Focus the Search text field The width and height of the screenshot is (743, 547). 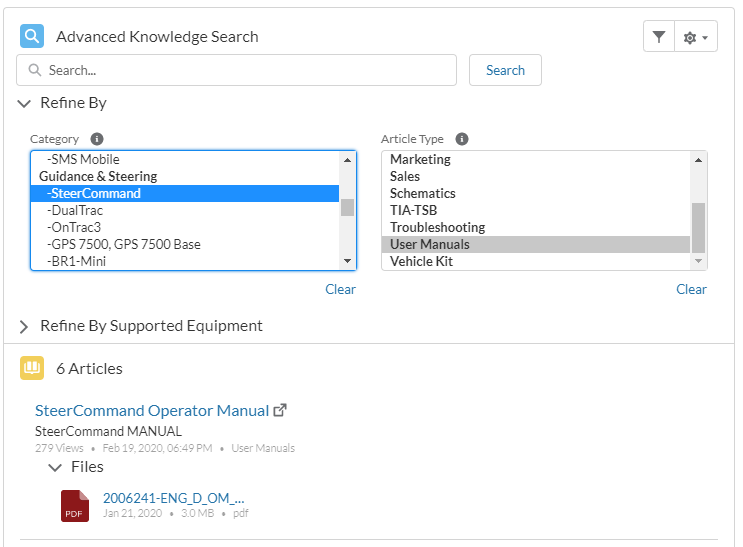pos(236,70)
